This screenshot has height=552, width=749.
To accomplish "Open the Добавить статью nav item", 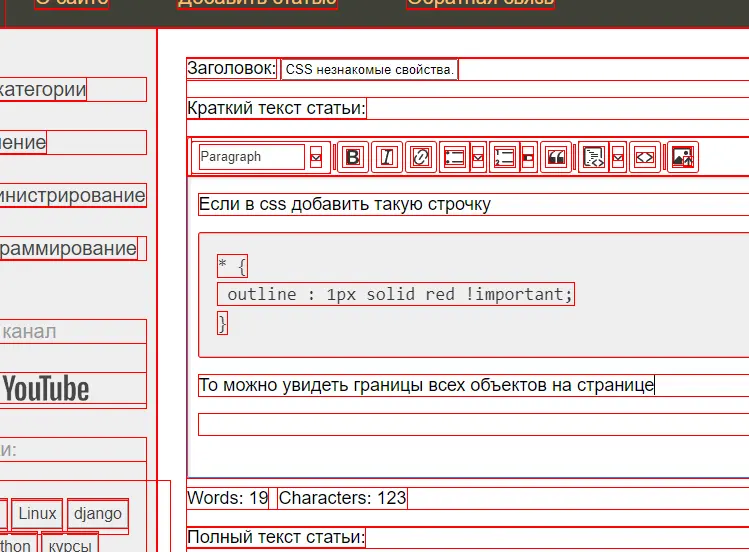I will point(257,2).
